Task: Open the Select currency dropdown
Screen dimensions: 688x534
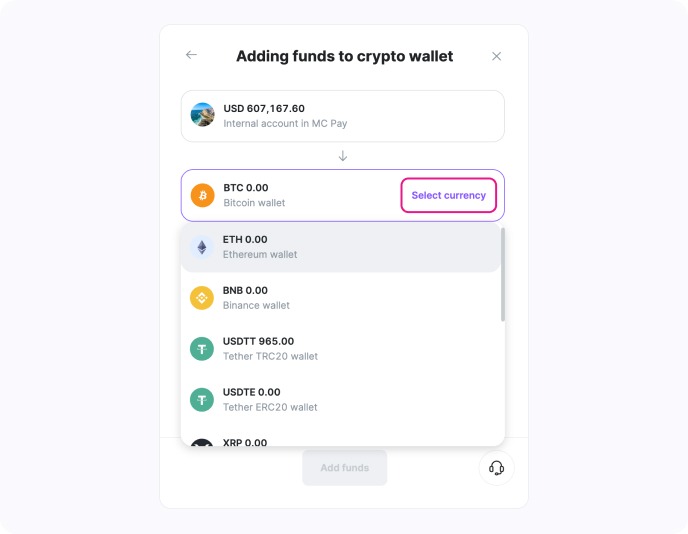Action: pos(448,195)
